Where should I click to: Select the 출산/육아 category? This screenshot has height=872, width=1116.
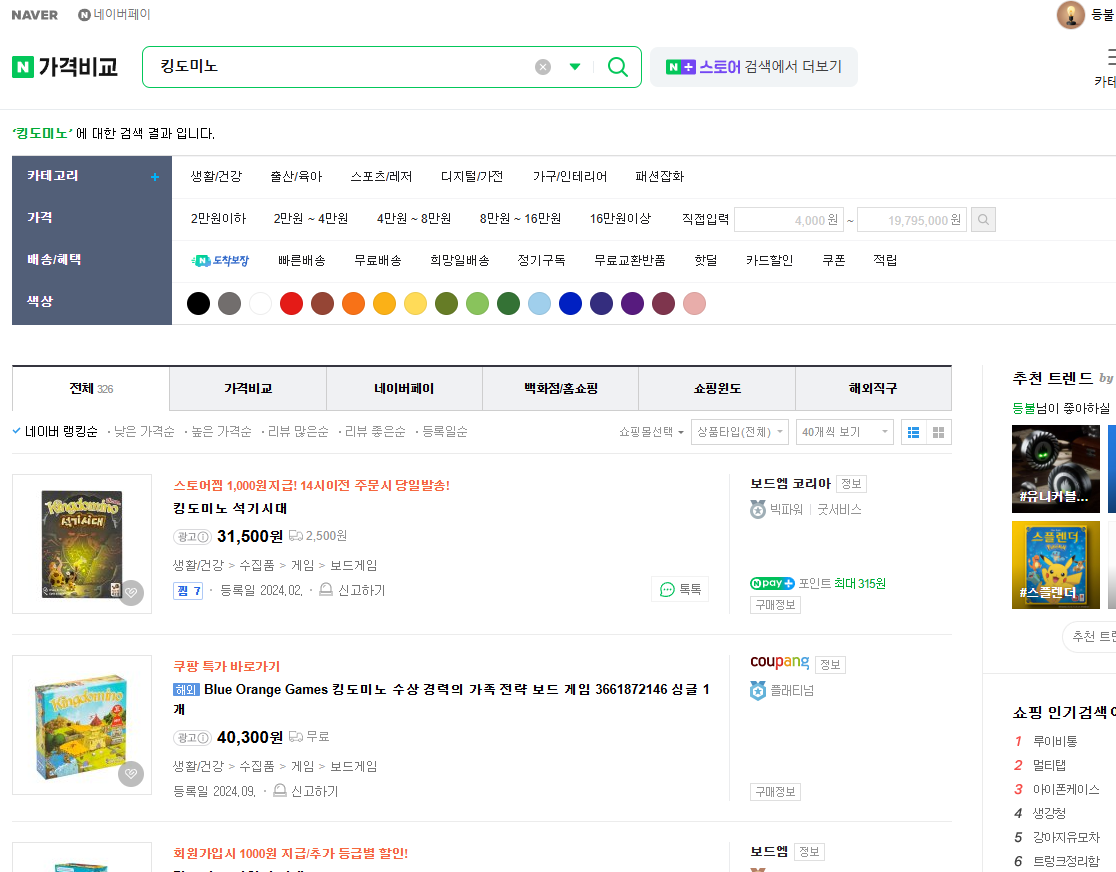point(296,176)
